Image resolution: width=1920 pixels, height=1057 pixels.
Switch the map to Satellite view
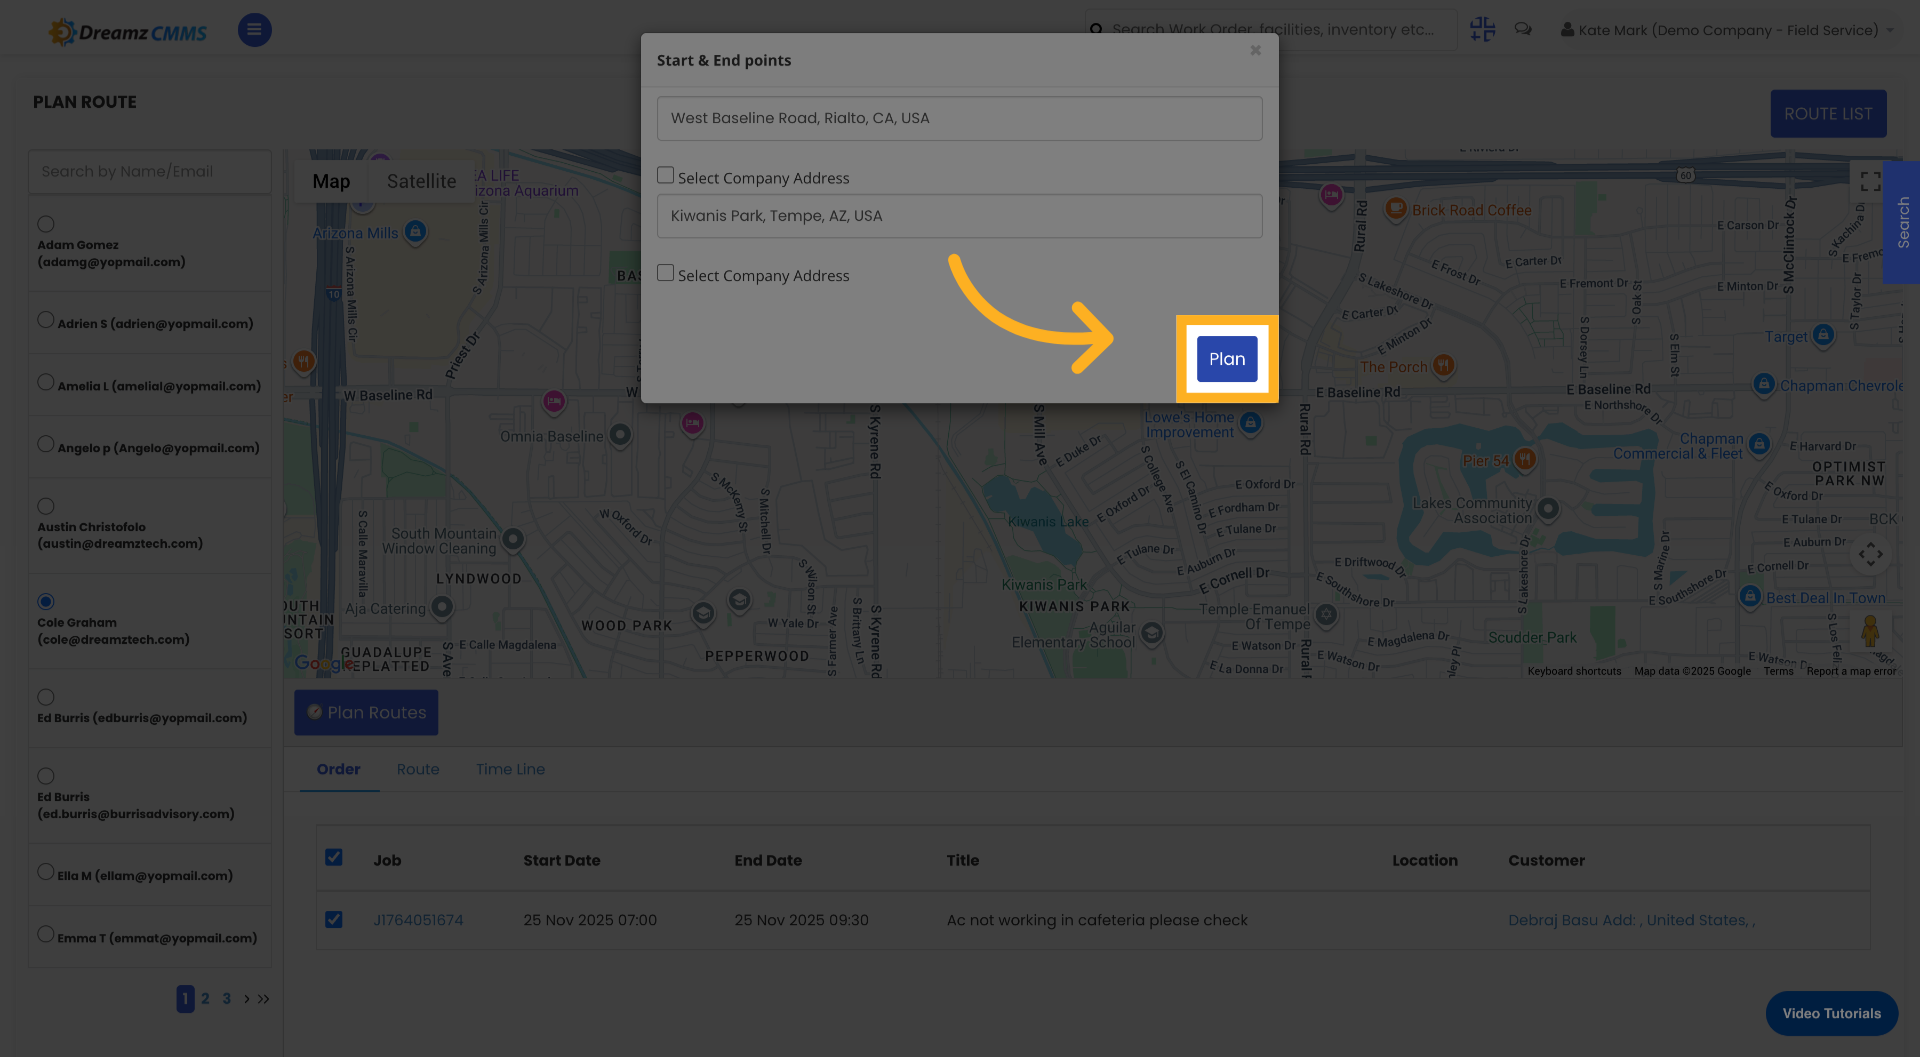(x=421, y=181)
